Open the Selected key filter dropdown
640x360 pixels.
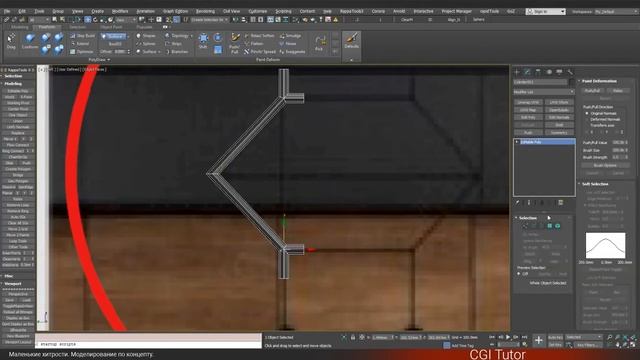pyautogui.click(x=584, y=337)
